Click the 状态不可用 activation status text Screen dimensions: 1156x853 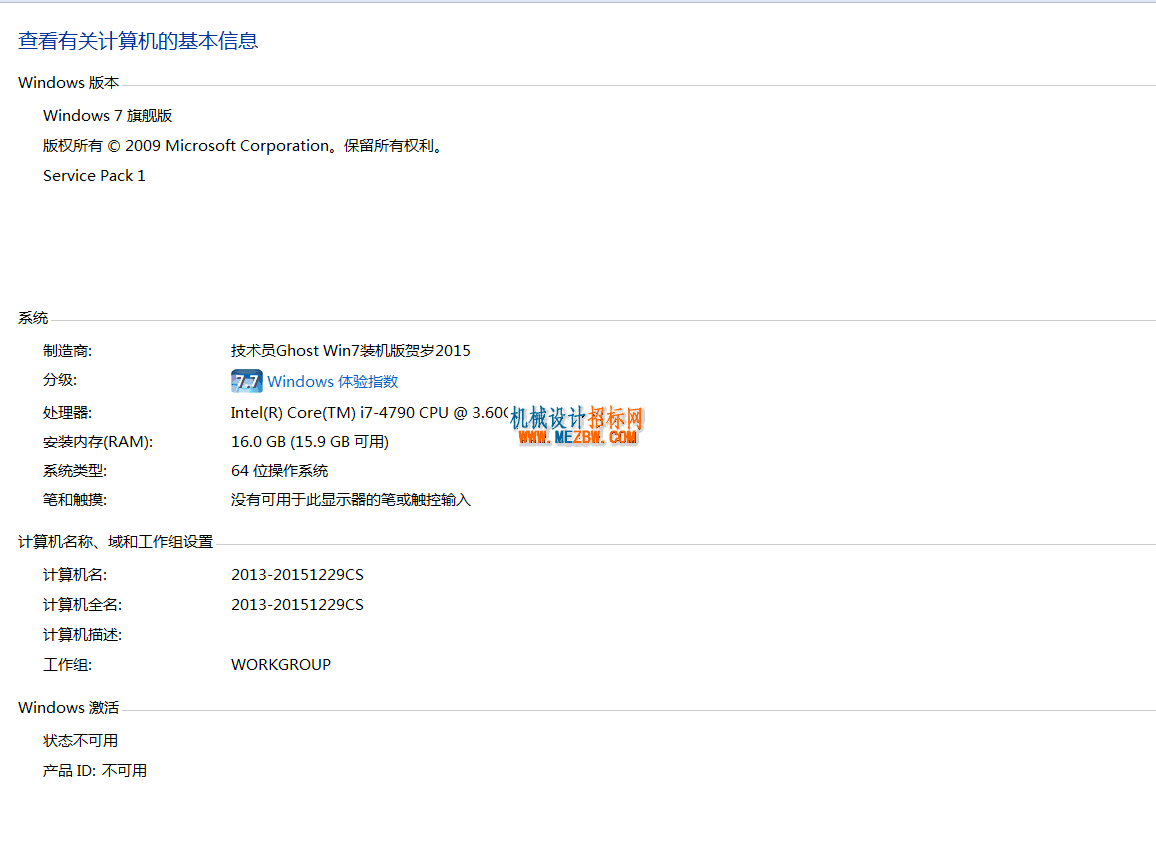coord(80,740)
